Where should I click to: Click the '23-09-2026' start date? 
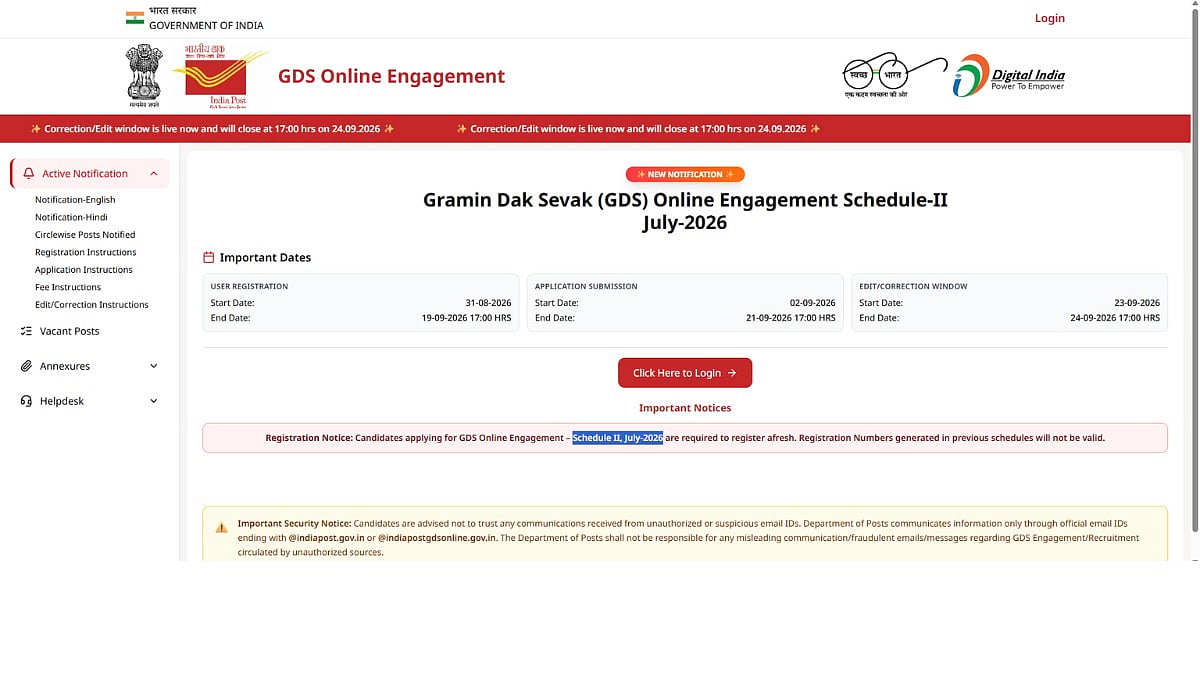[x=1137, y=303]
